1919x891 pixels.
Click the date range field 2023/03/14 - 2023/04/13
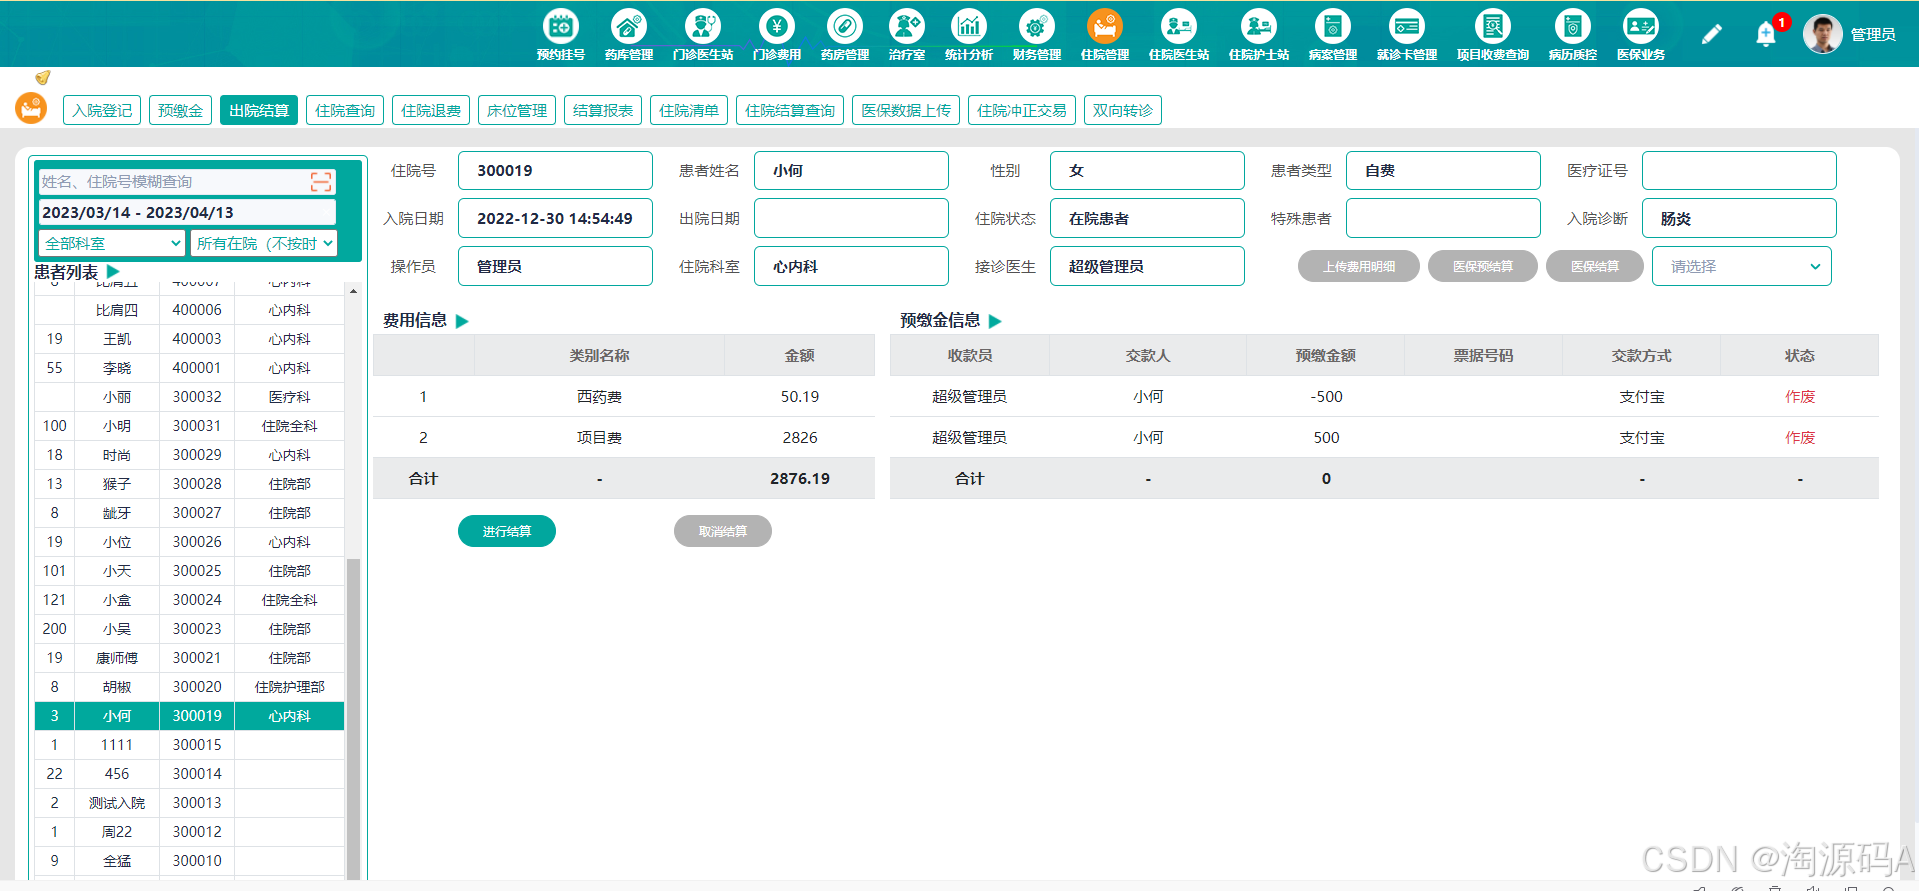pyautogui.click(x=187, y=212)
